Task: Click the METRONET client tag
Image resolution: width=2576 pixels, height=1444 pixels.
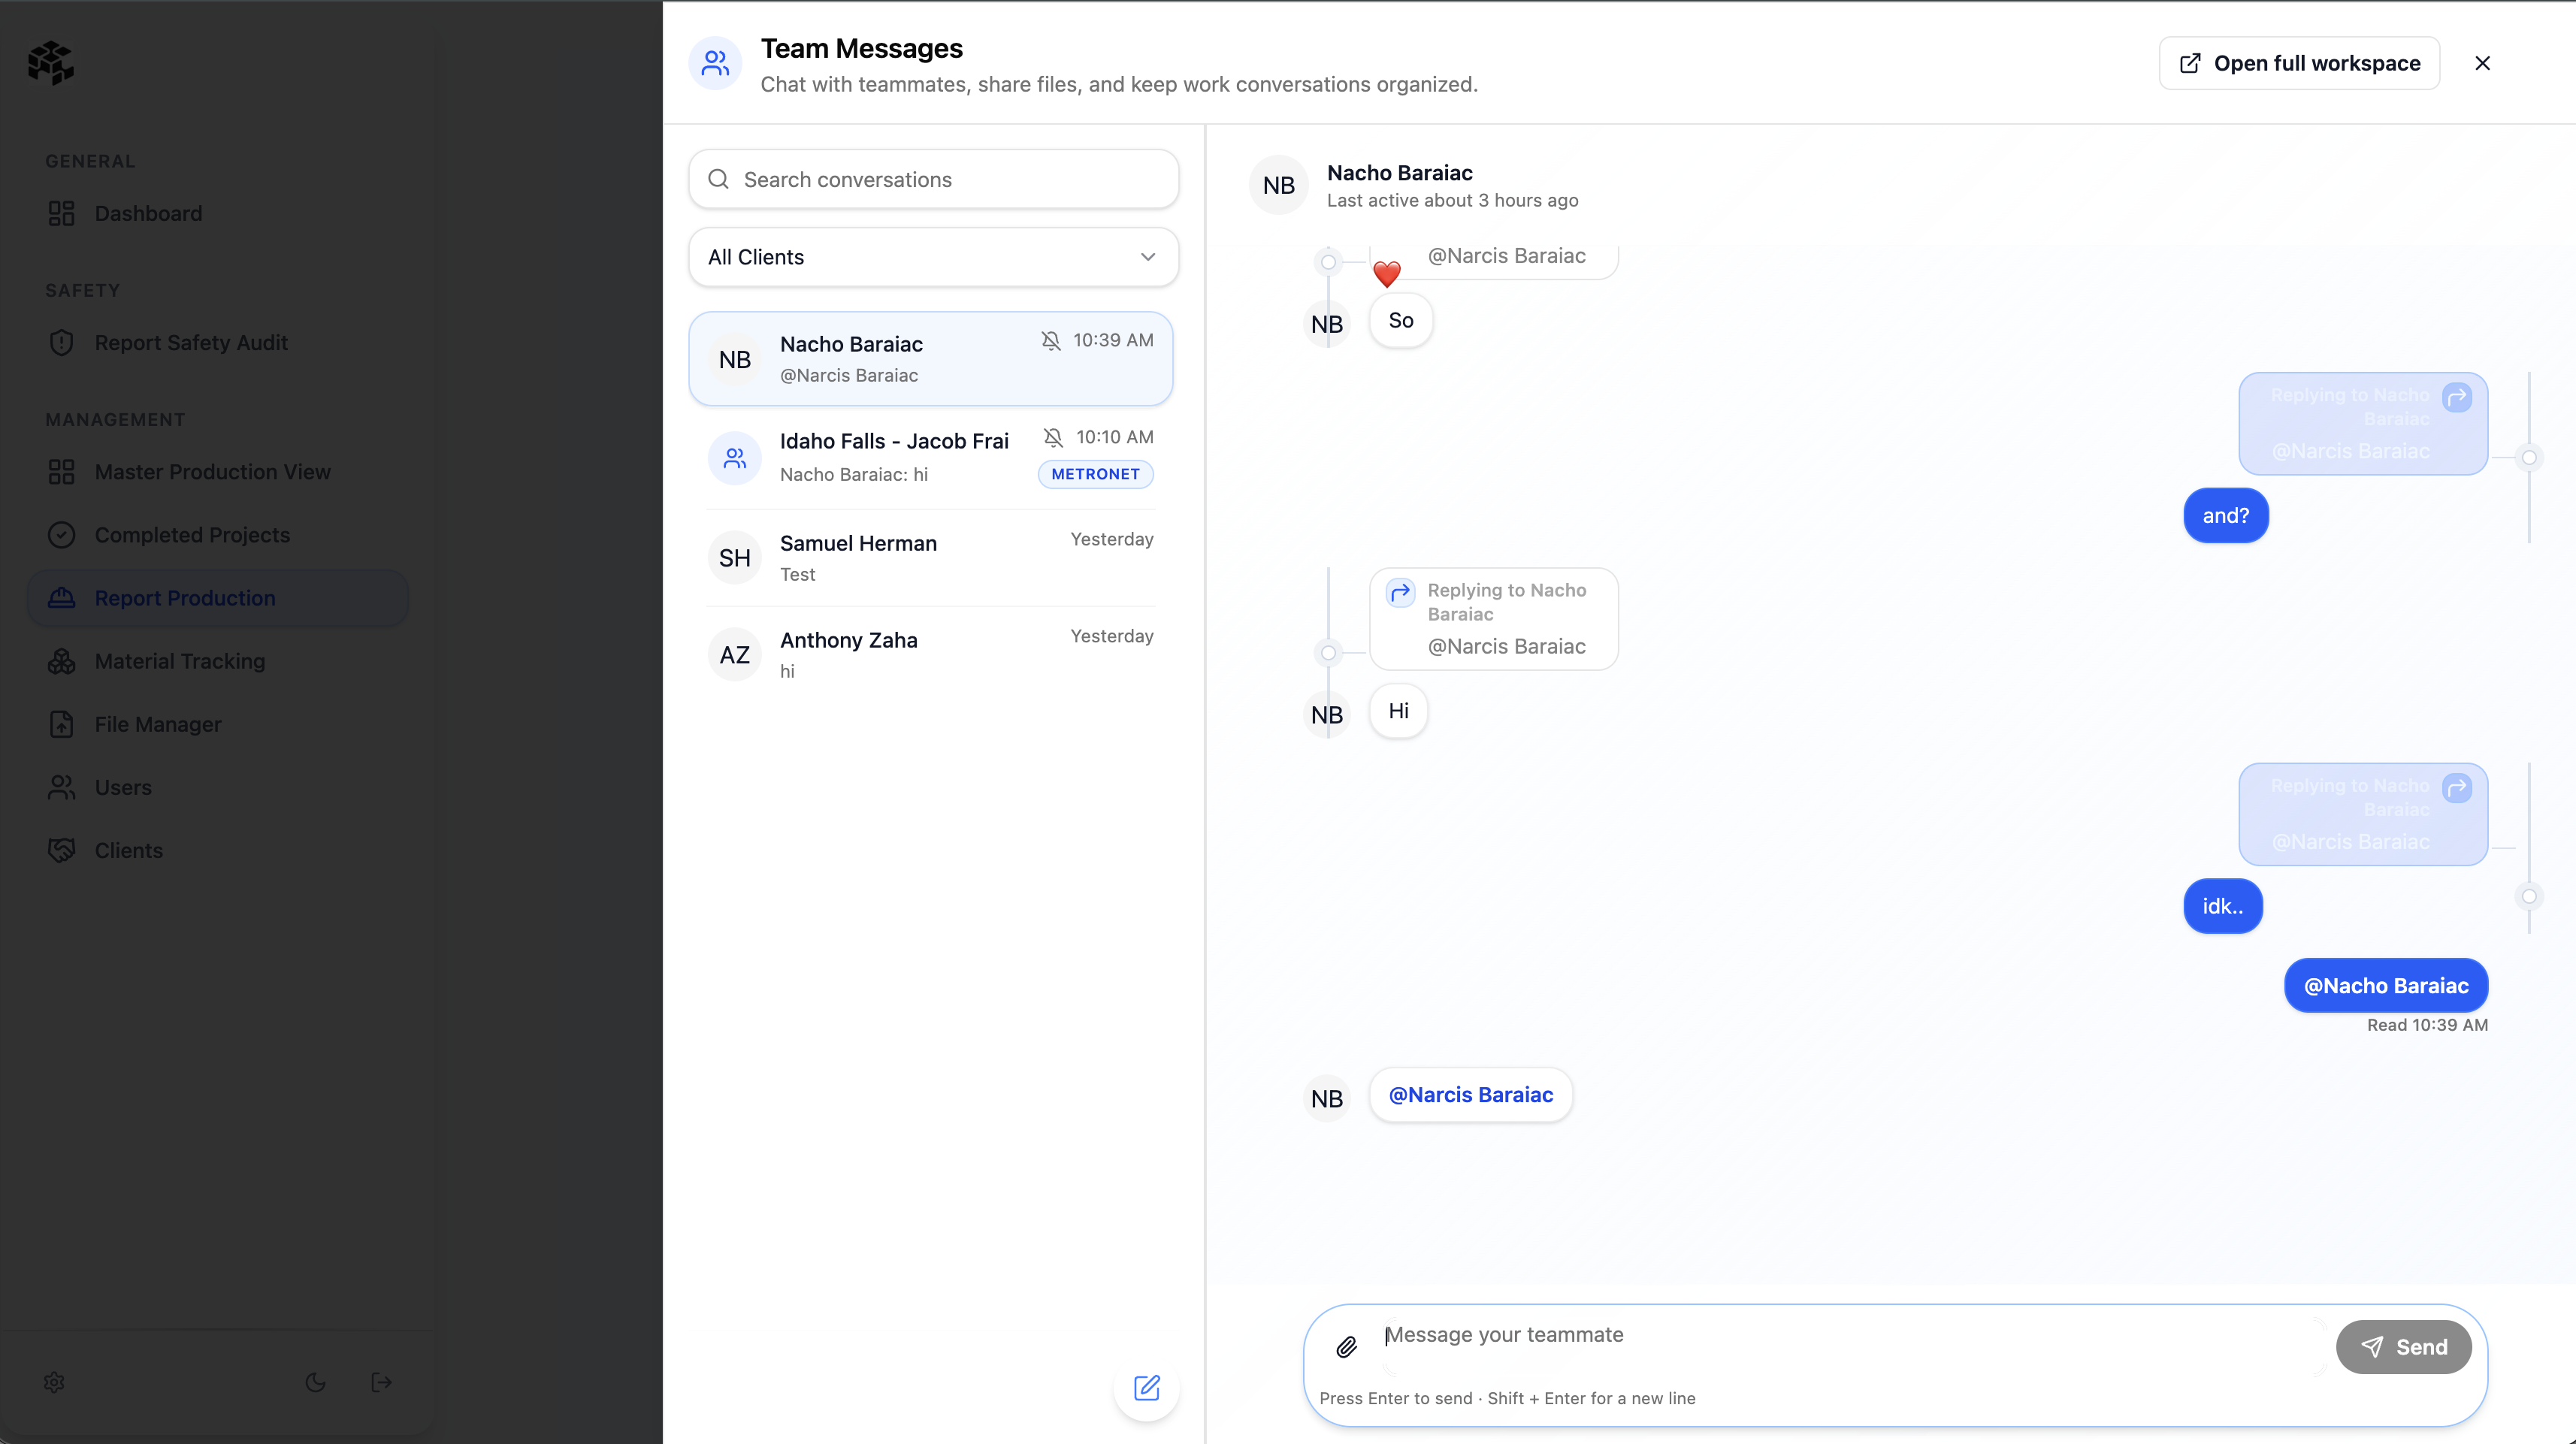Action: click(x=1095, y=474)
